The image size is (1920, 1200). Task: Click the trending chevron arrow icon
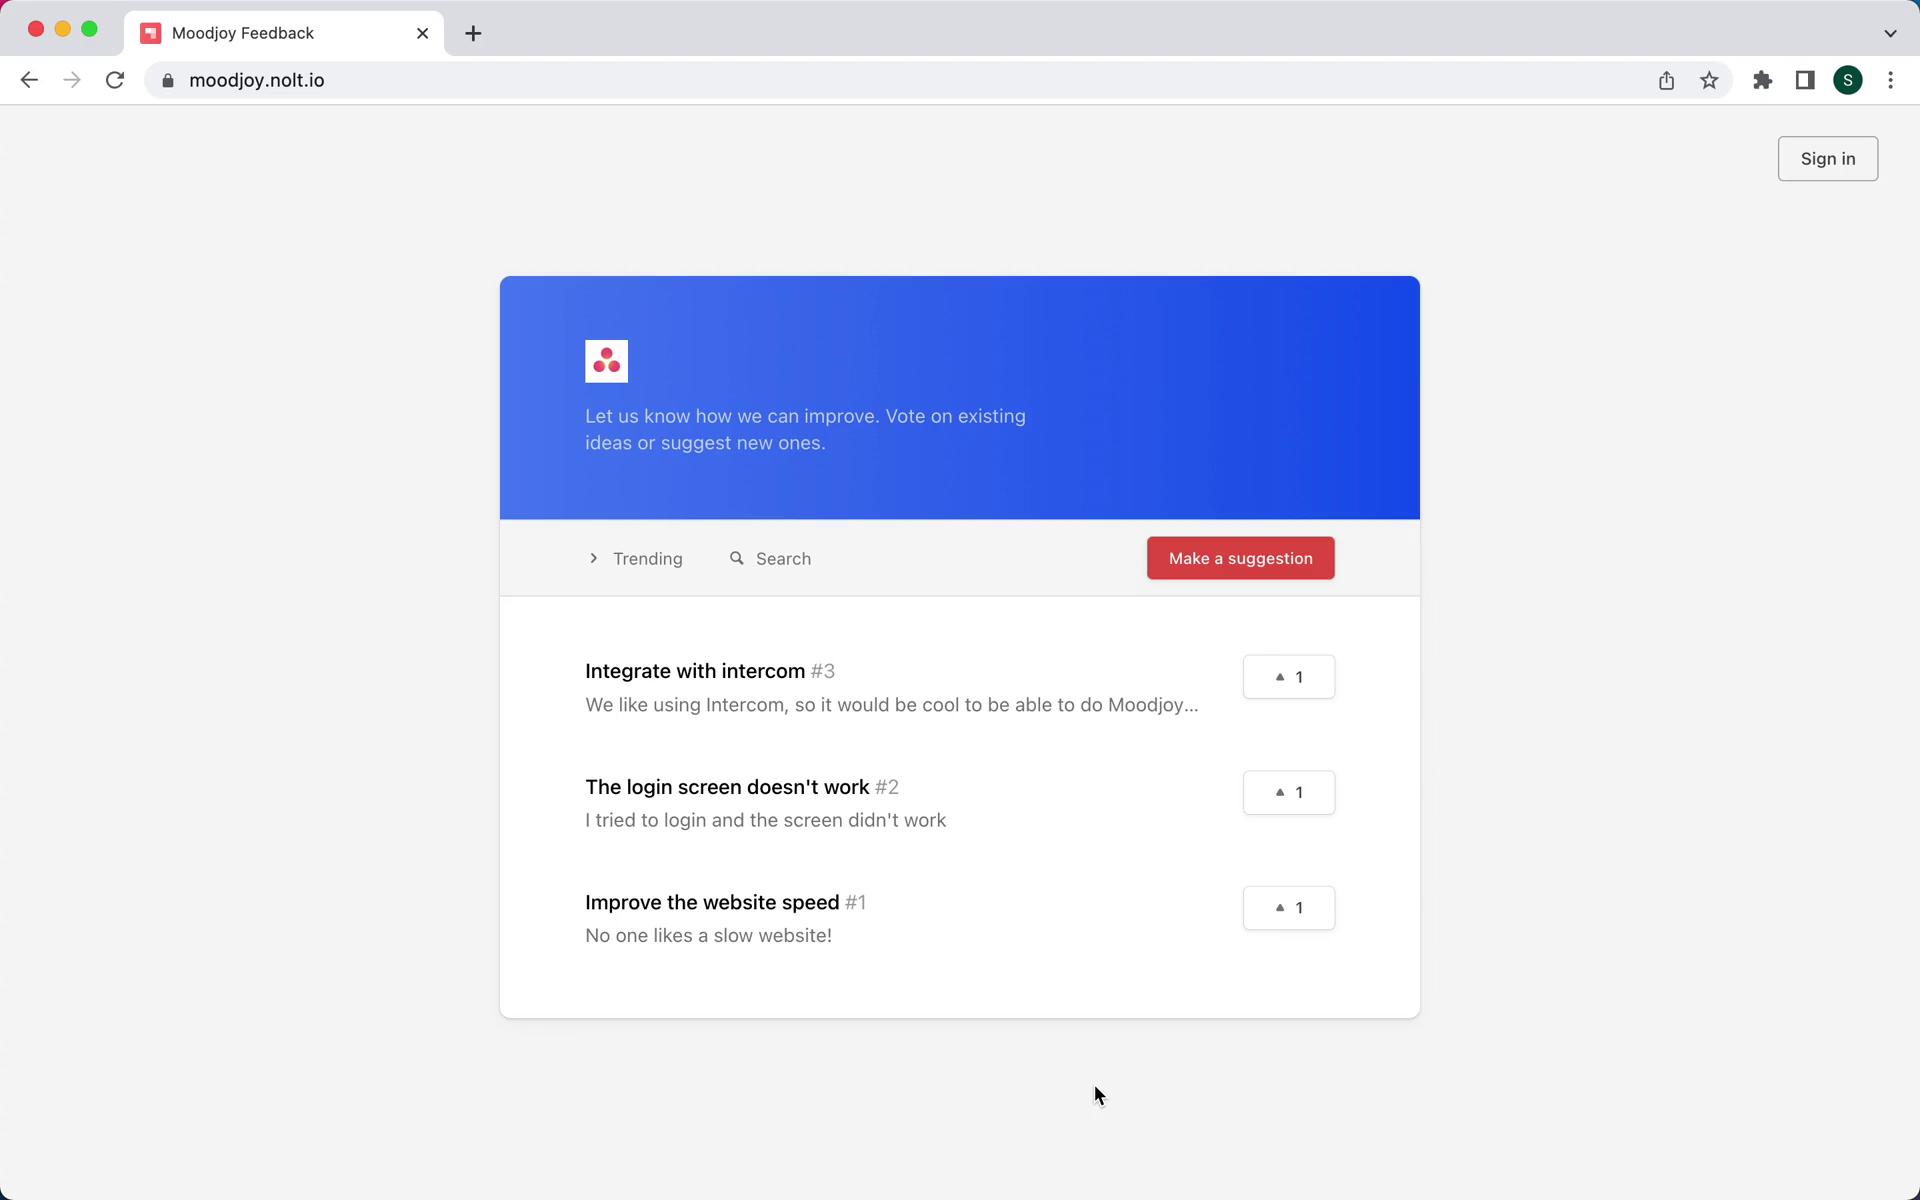point(592,557)
